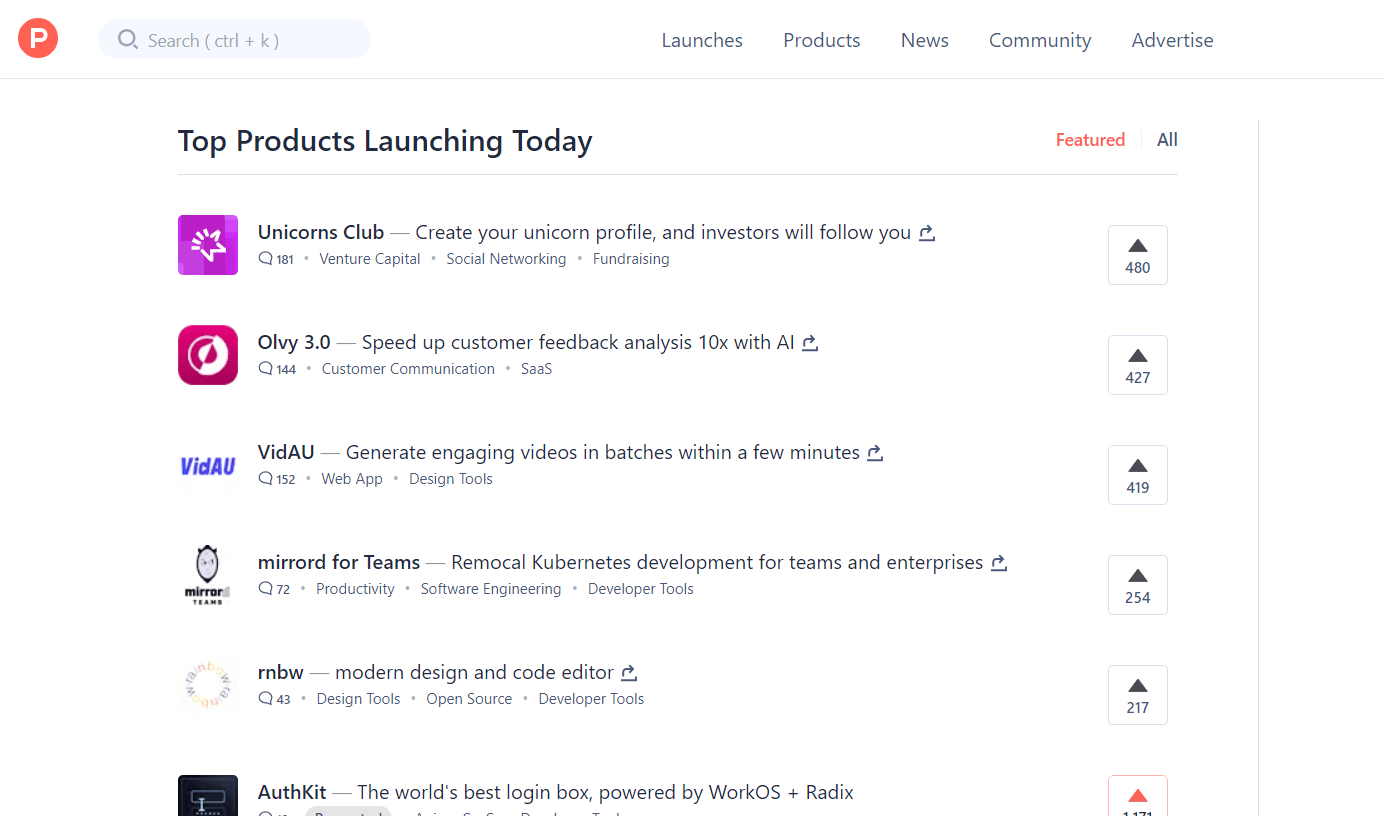Select the Fundraising topic tag

pyautogui.click(x=631, y=259)
